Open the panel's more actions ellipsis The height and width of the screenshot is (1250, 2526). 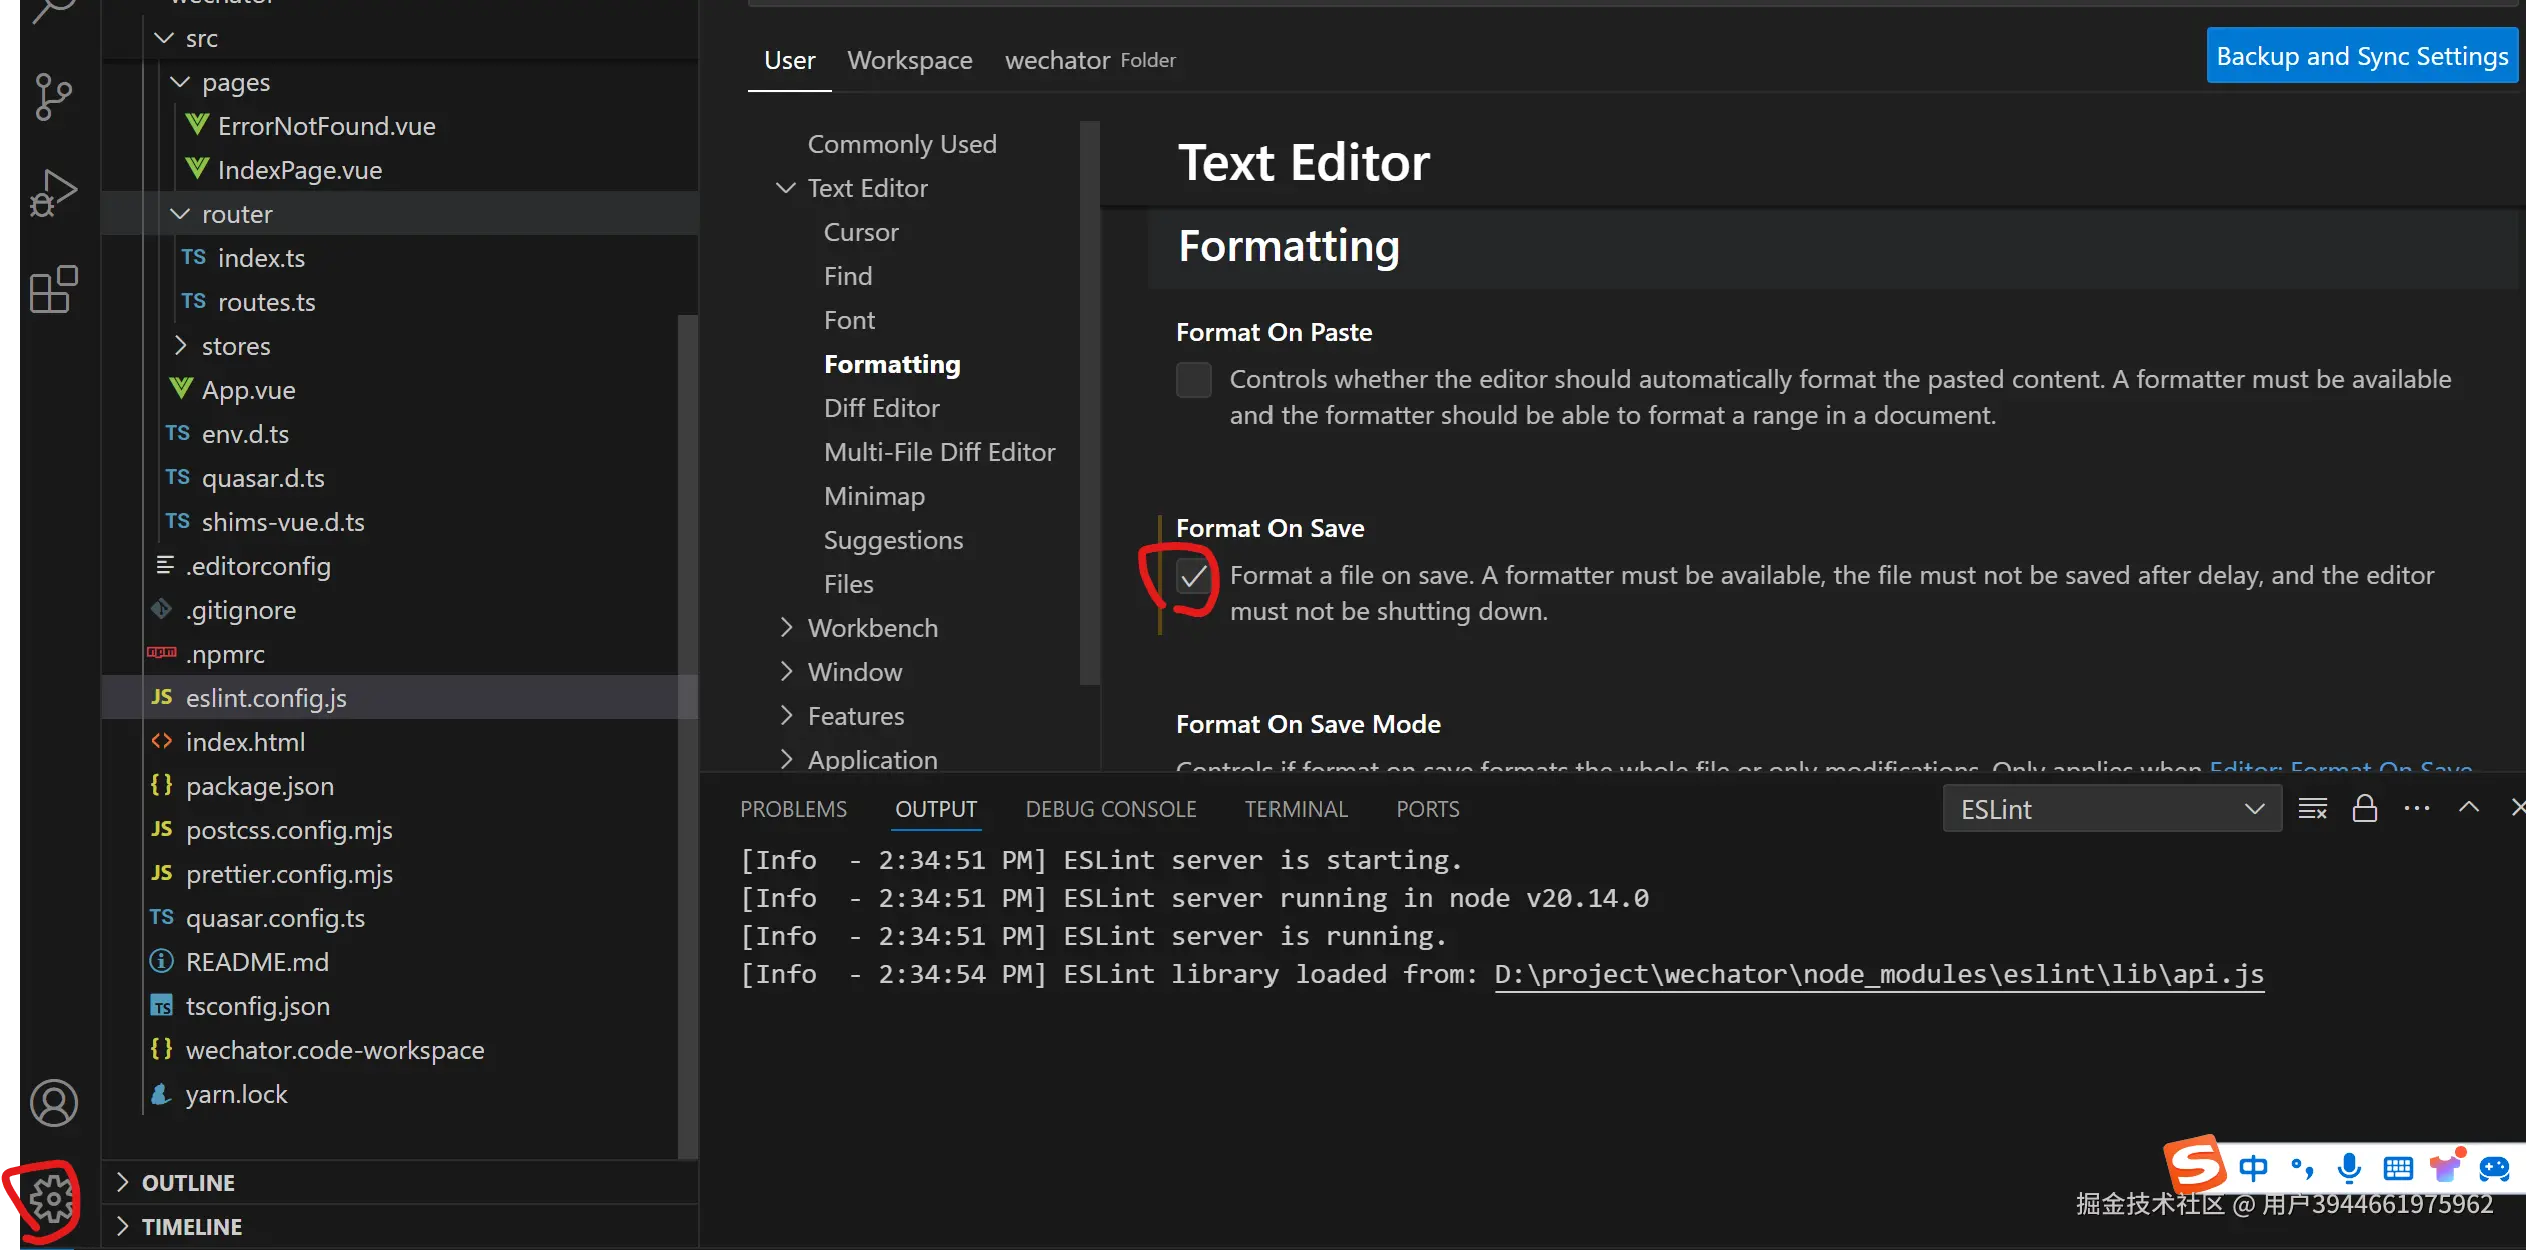tap(2417, 809)
